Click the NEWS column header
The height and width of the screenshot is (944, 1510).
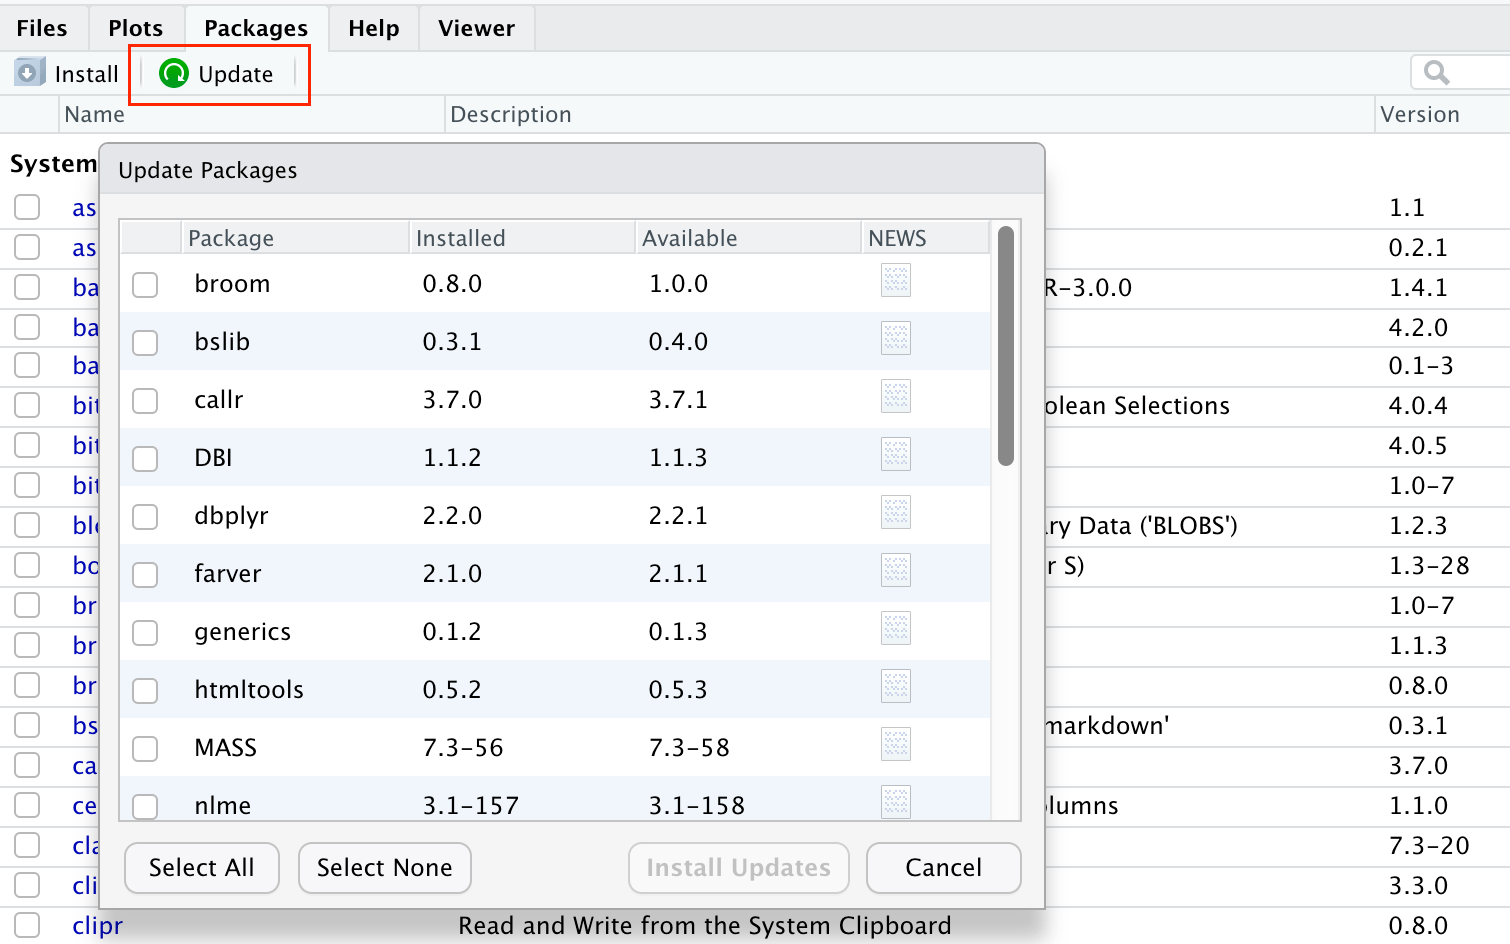click(x=925, y=238)
